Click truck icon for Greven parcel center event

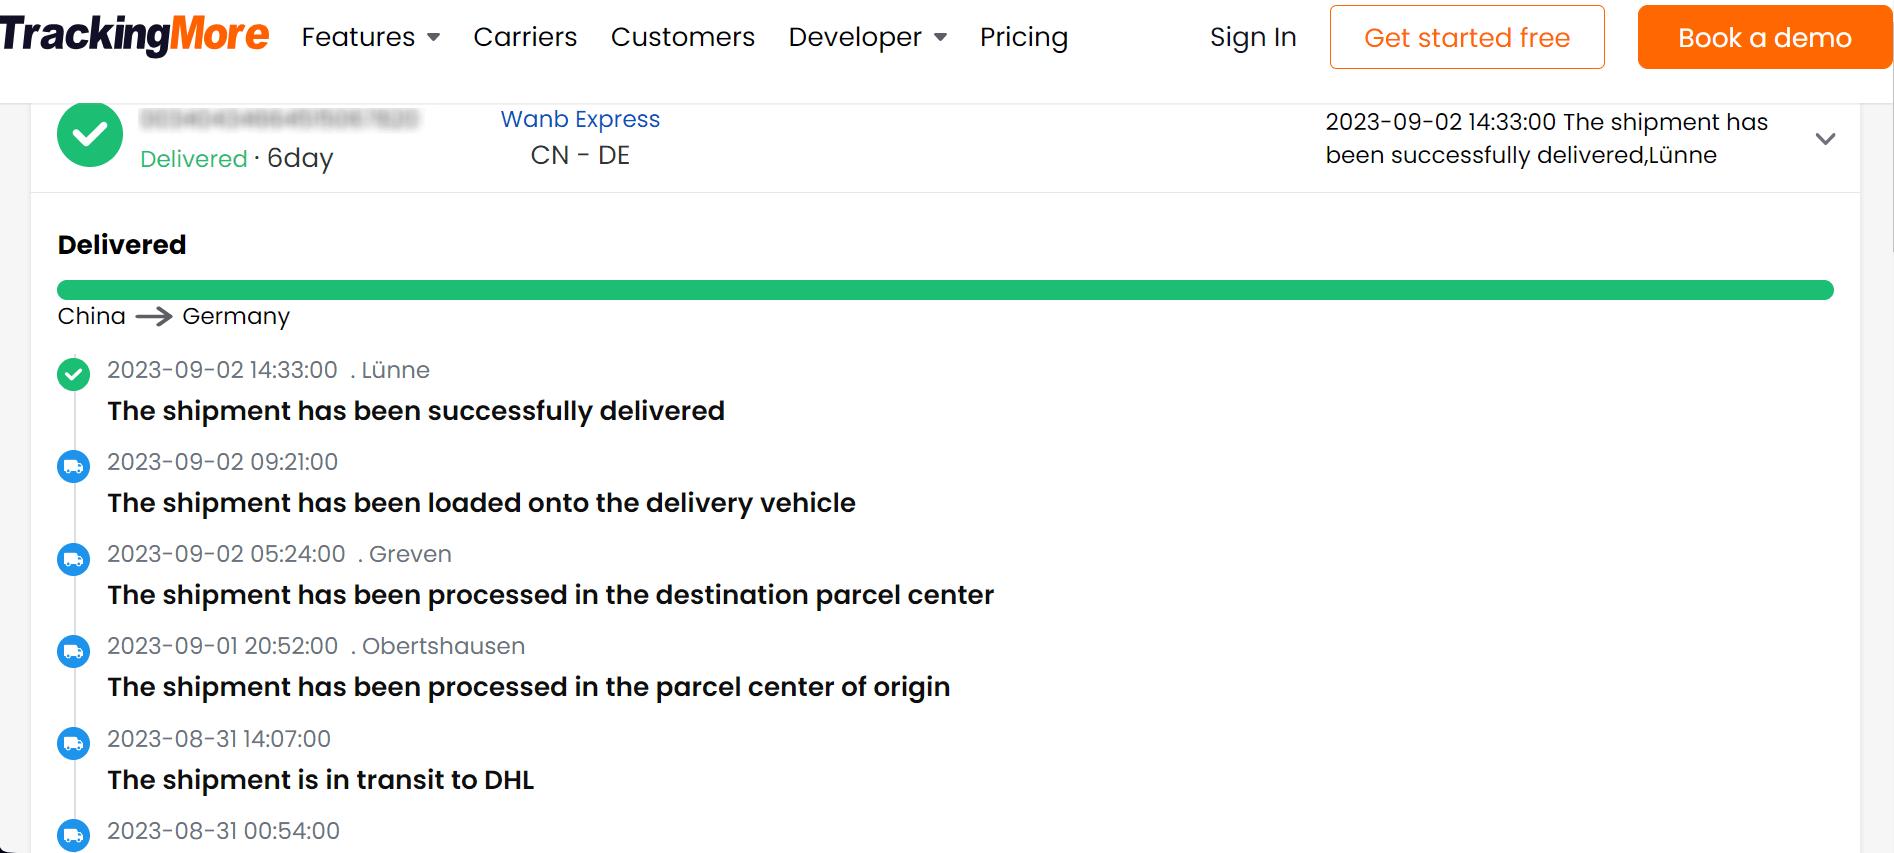73,558
